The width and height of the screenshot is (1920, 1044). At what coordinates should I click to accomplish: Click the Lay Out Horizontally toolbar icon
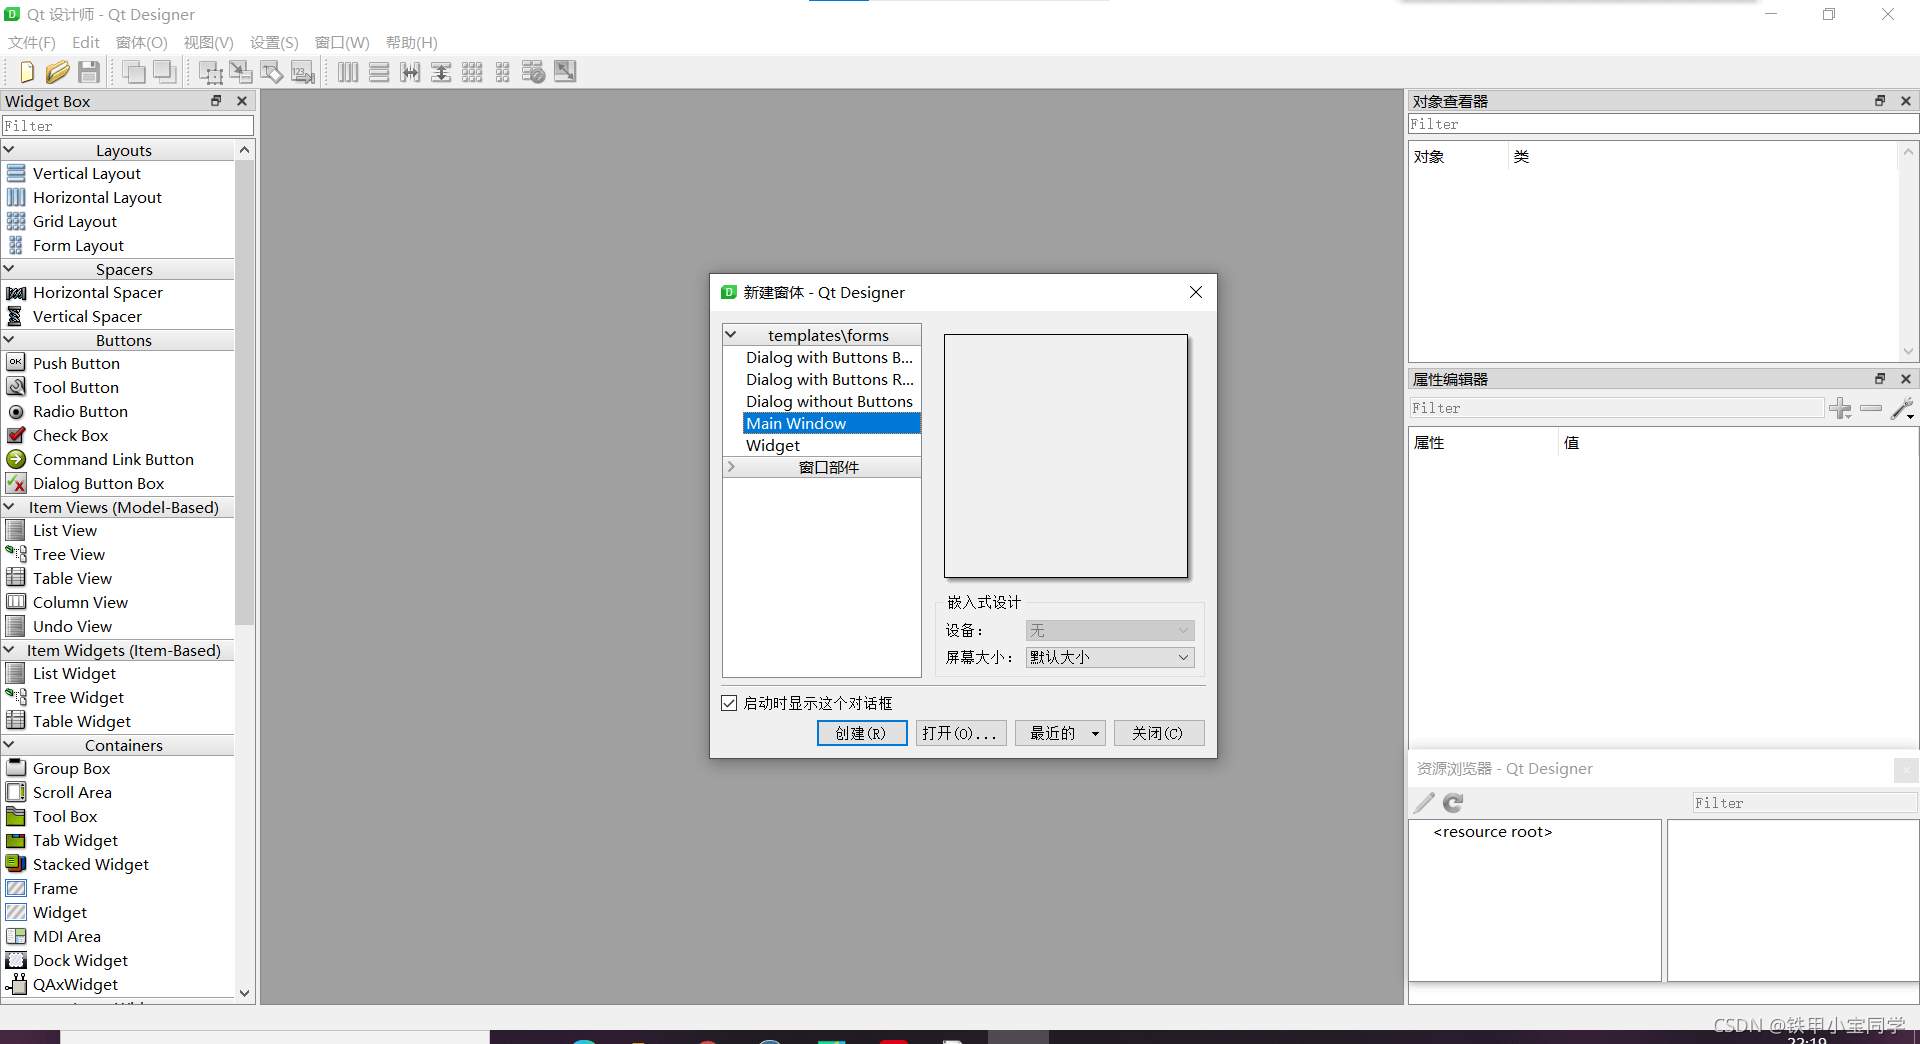point(347,72)
